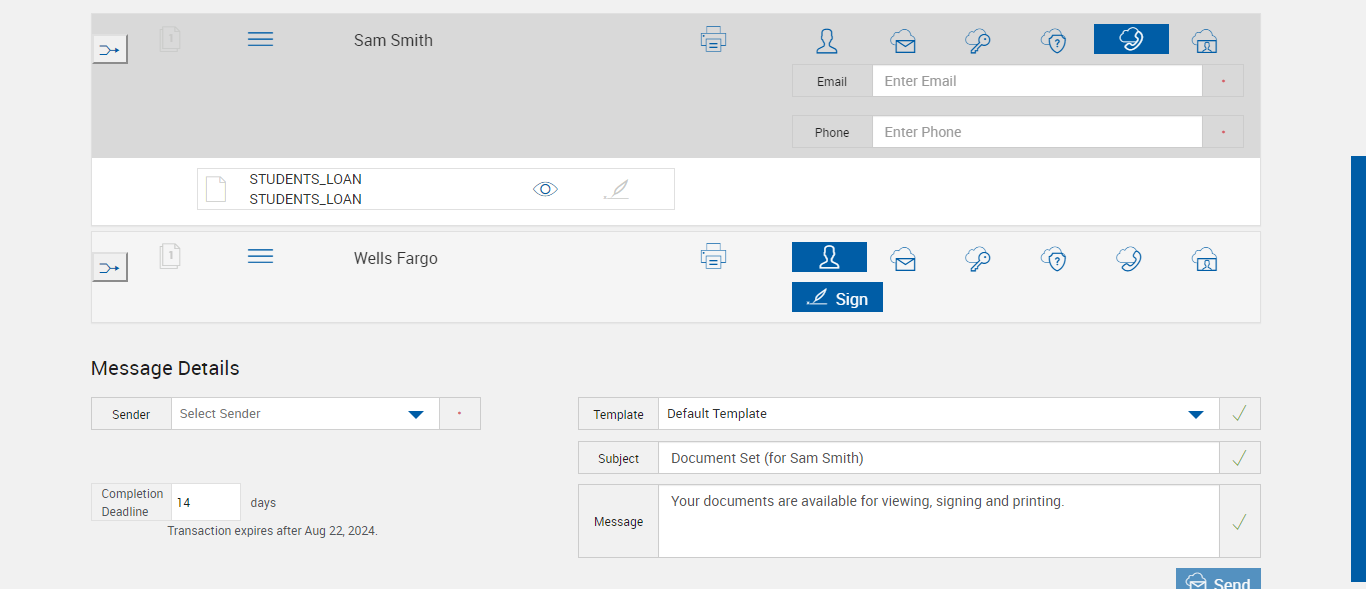Click the printer icon in Sam Smith row
1366x589 pixels.
pos(713,40)
